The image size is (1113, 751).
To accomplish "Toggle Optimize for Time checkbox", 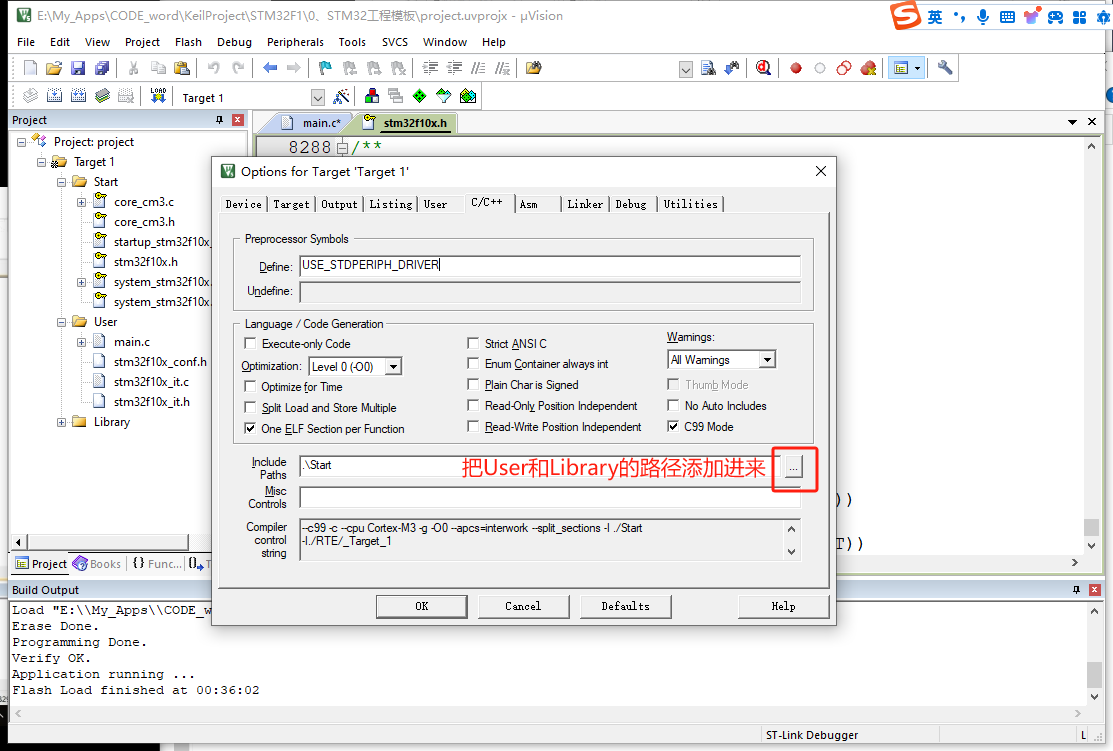I will click(250, 386).
